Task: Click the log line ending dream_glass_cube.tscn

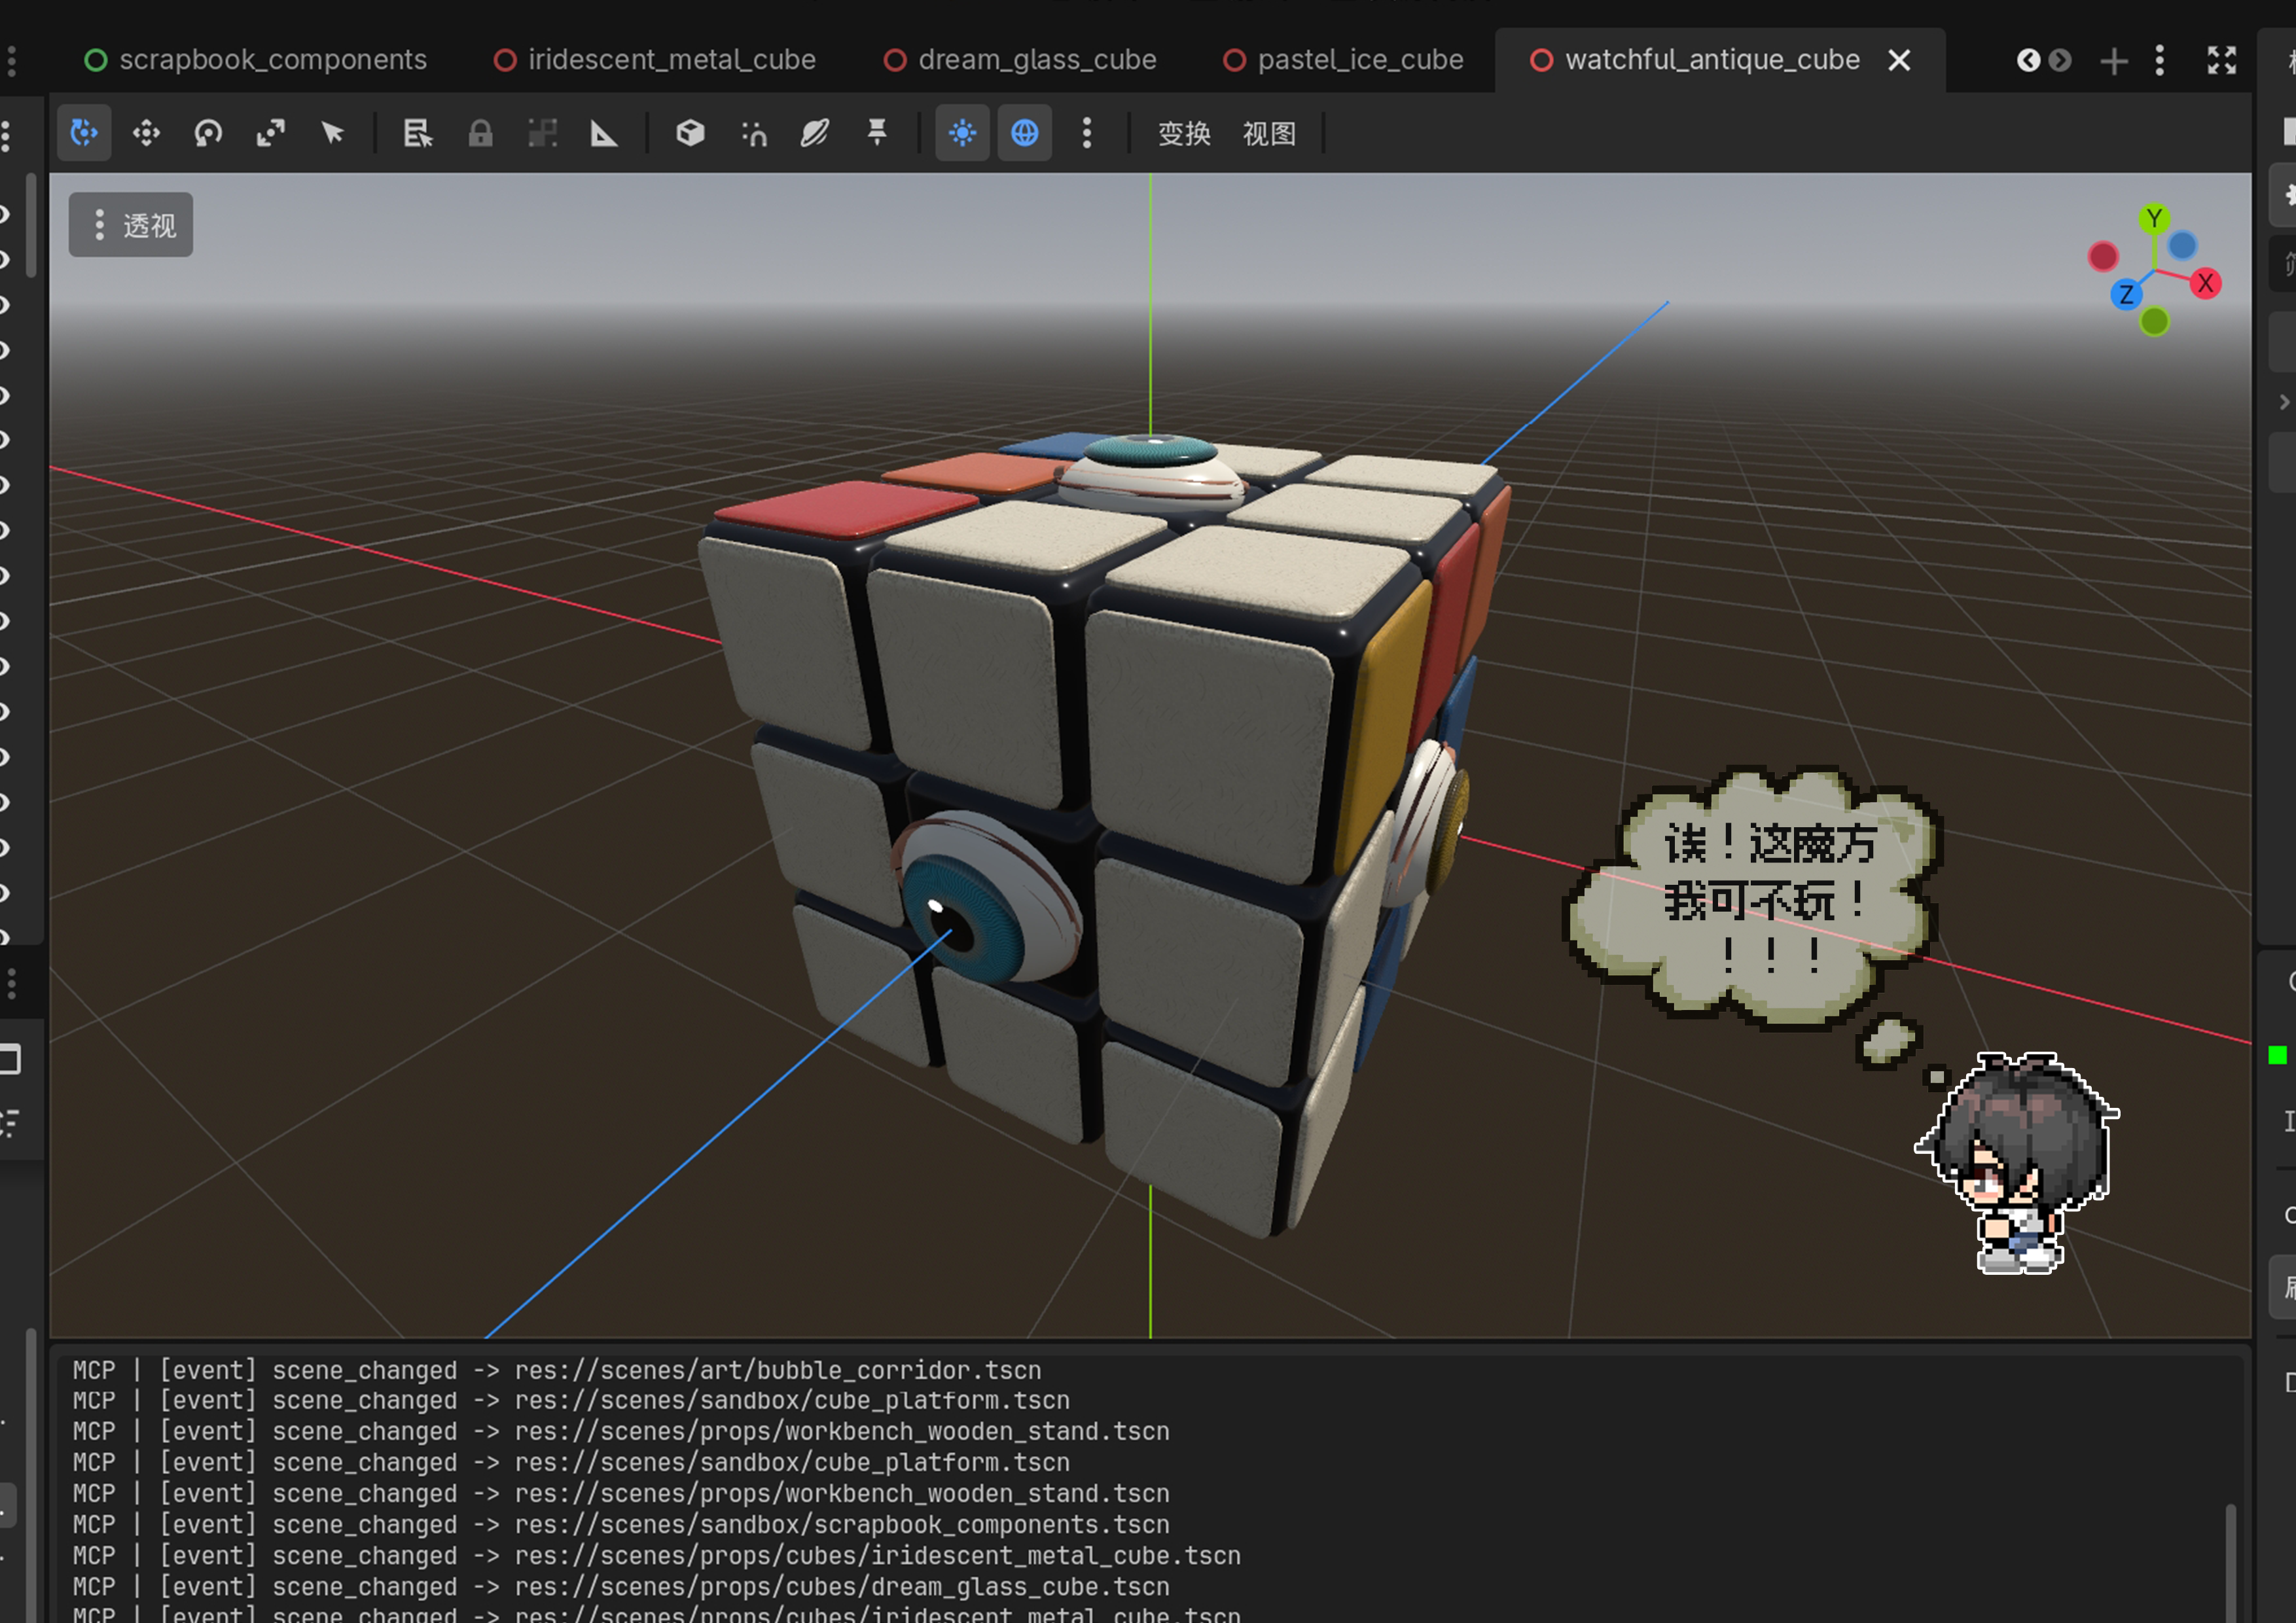Action: (621, 1586)
